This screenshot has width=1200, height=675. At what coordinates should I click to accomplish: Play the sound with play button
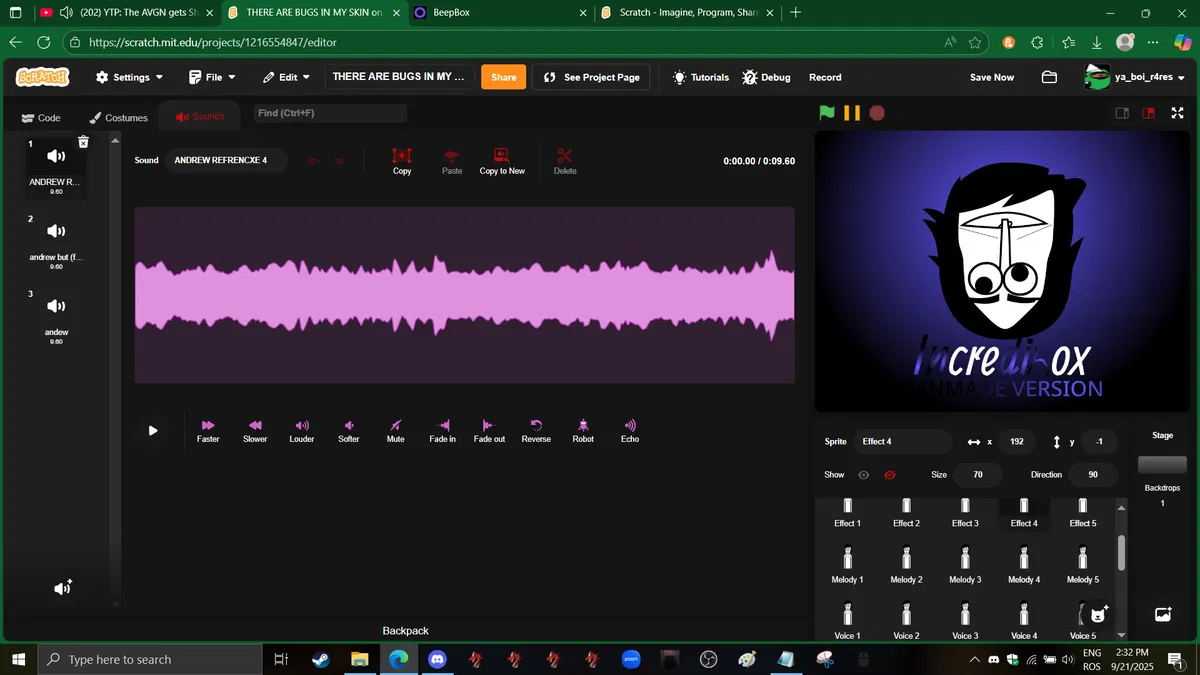(x=153, y=431)
